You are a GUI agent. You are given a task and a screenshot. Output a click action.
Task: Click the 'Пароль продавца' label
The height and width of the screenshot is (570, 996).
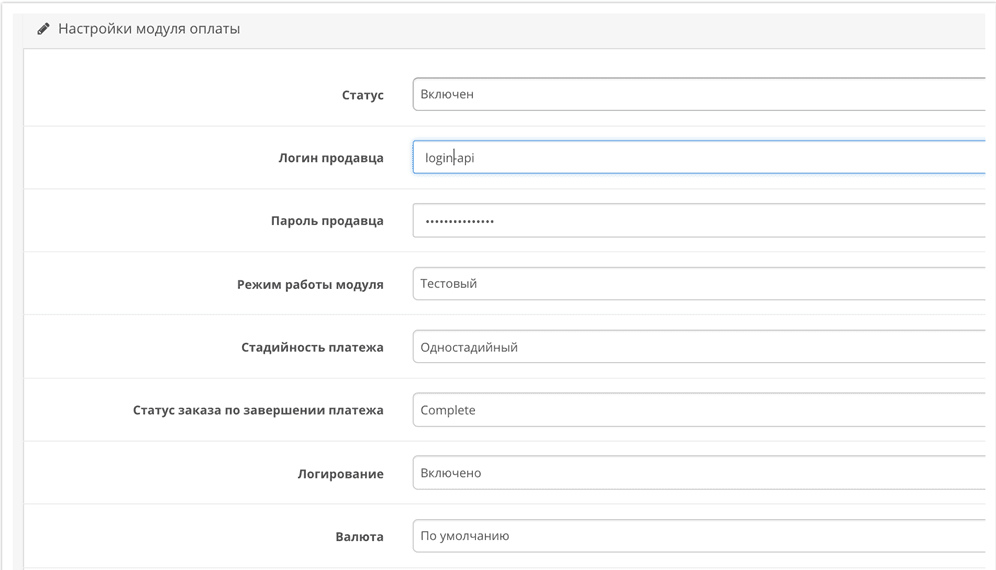[x=327, y=221]
